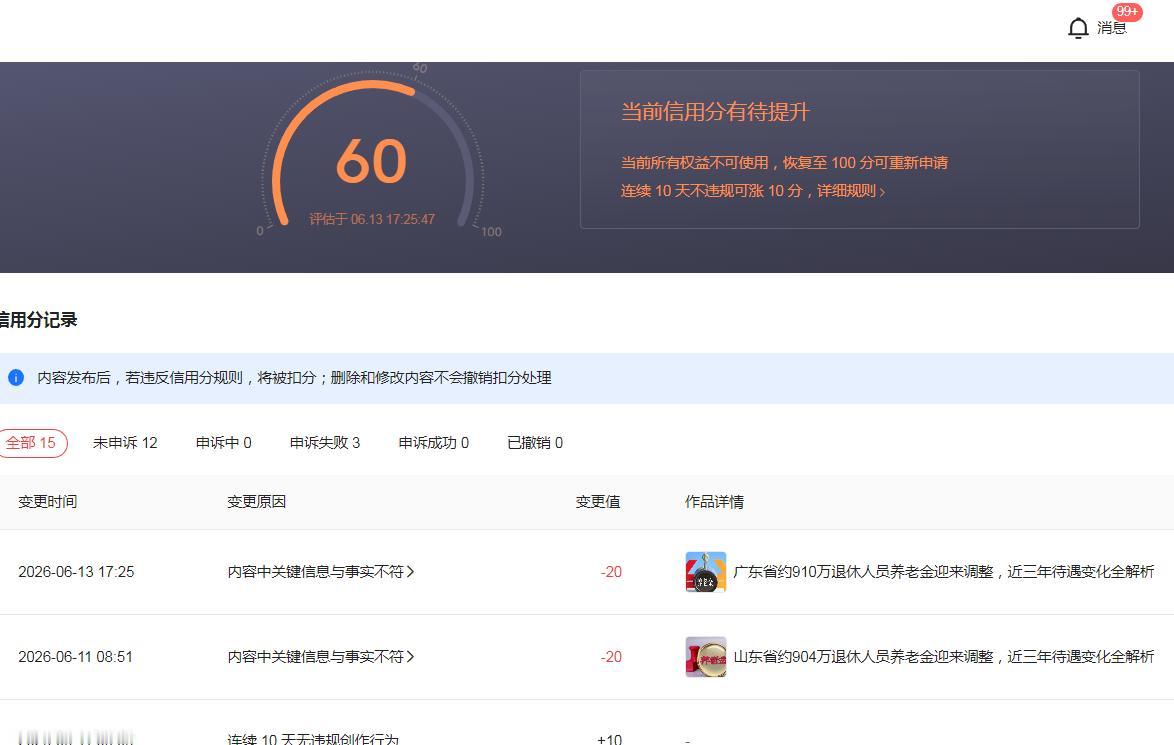The width and height of the screenshot is (1174, 745).
Task: Click the 60 credit score gauge
Action: click(x=372, y=161)
